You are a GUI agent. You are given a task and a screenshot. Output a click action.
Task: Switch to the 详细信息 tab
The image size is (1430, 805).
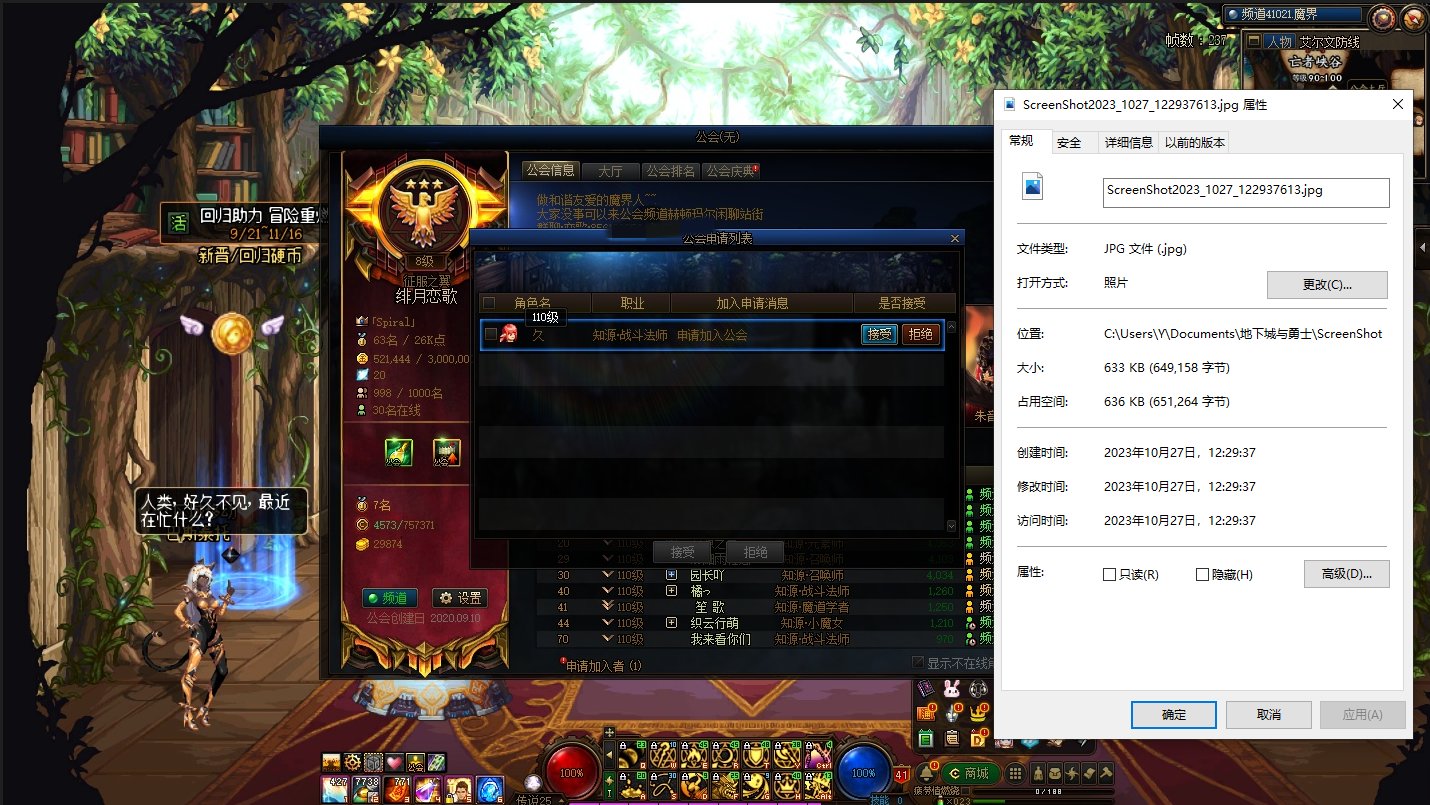tap(1128, 142)
